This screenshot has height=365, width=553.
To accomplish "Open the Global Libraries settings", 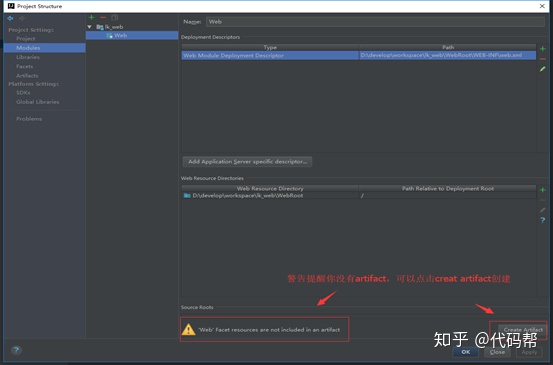I will point(37,102).
